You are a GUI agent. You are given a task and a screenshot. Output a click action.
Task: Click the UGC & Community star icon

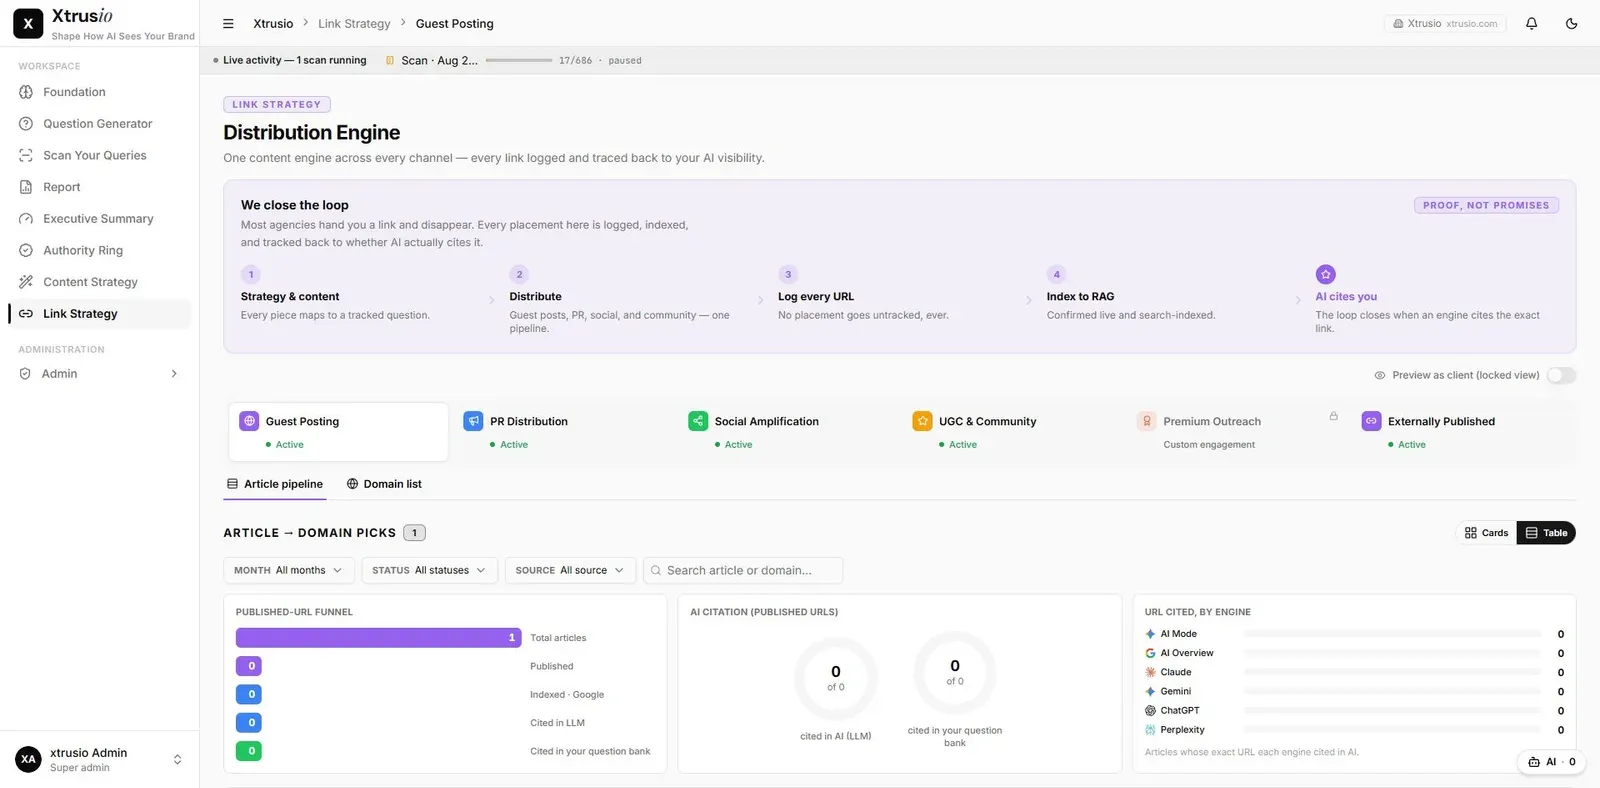coord(922,421)
